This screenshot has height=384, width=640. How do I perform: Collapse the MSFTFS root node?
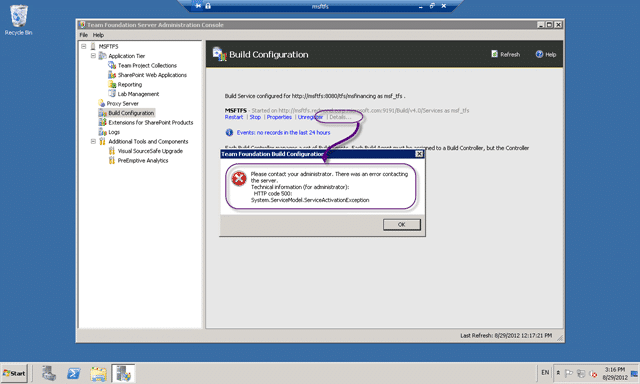click(x=84, y=47)
